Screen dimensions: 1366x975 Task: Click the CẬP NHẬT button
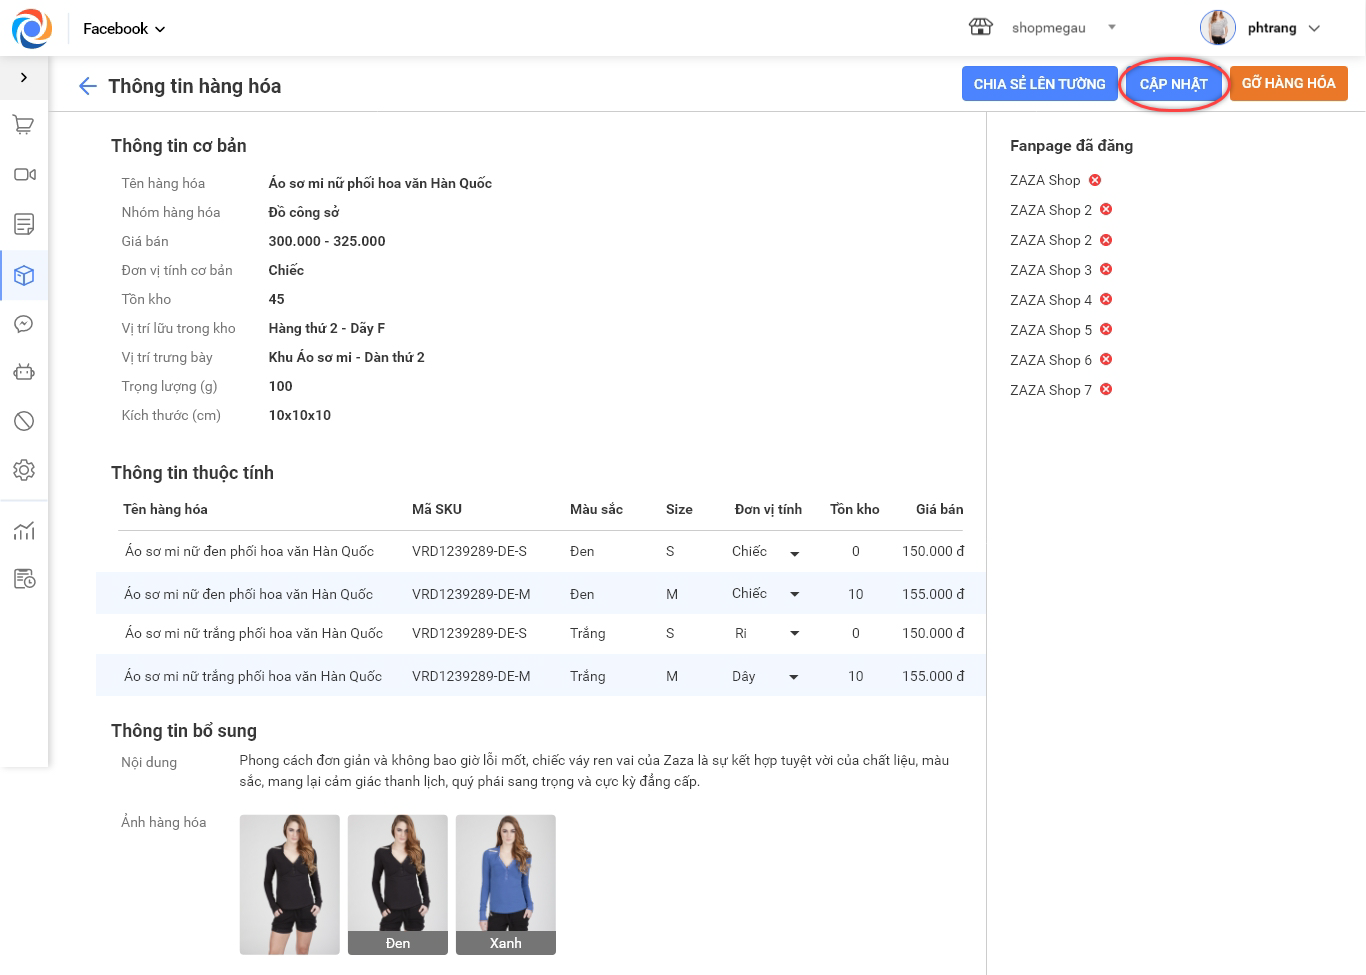tap(1173, 84)
